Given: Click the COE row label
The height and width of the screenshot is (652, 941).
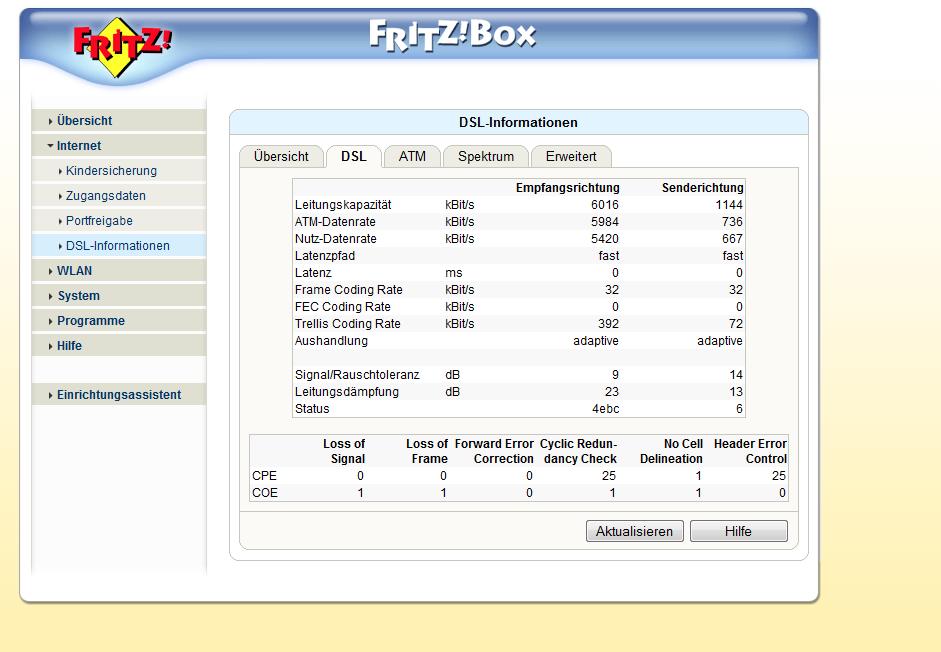Looking at the screenshot, I should click(x=265, y=493).
